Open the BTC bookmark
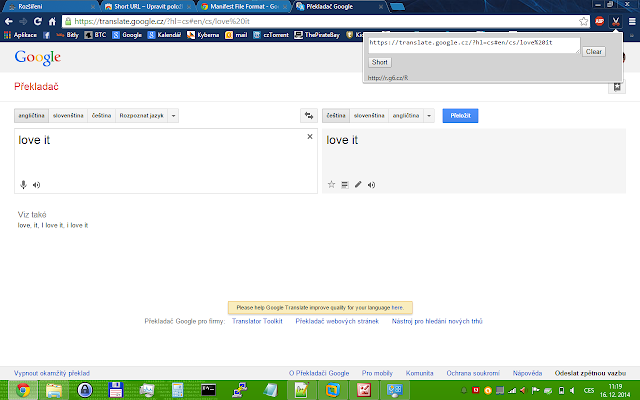This screenshot has height=400, width=640. tap(96, 35)
